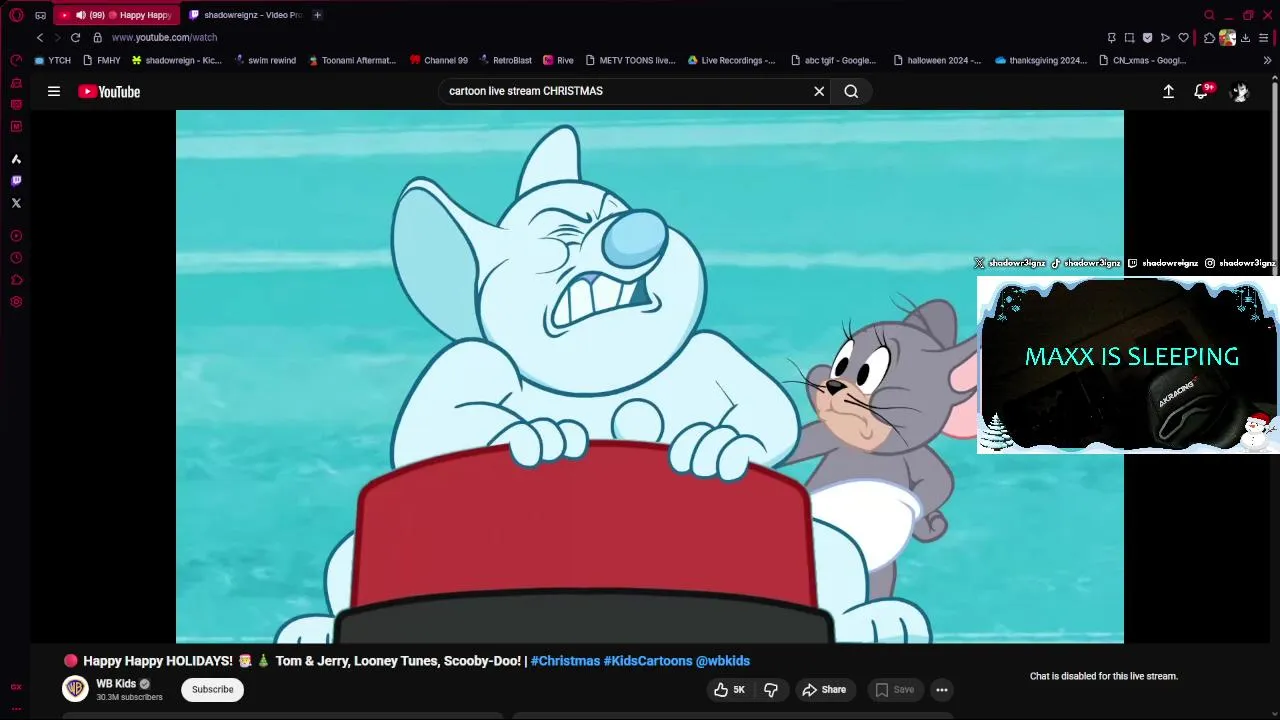Open the YouTube guide hamburger menu
Viewport: 1280px width, 720px height.
[x=54, y=91]
